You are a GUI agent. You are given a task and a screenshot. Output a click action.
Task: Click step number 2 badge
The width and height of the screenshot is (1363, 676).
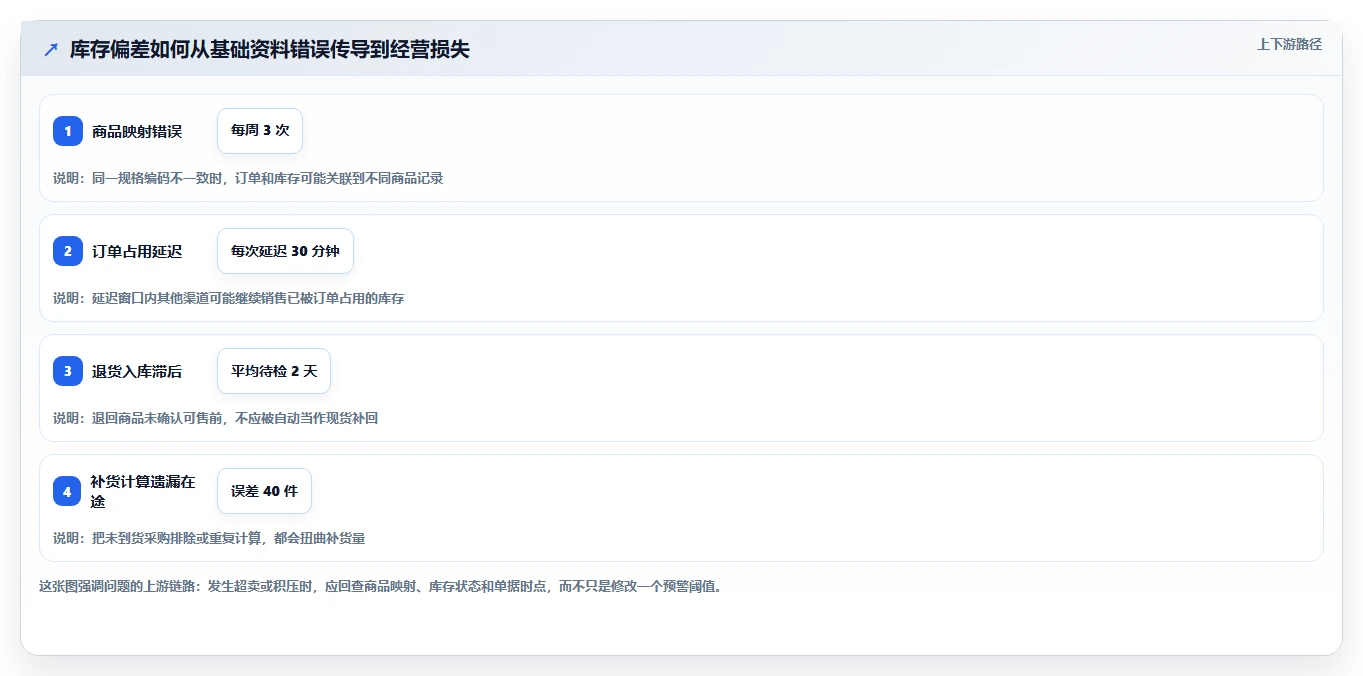pos(68,251)
